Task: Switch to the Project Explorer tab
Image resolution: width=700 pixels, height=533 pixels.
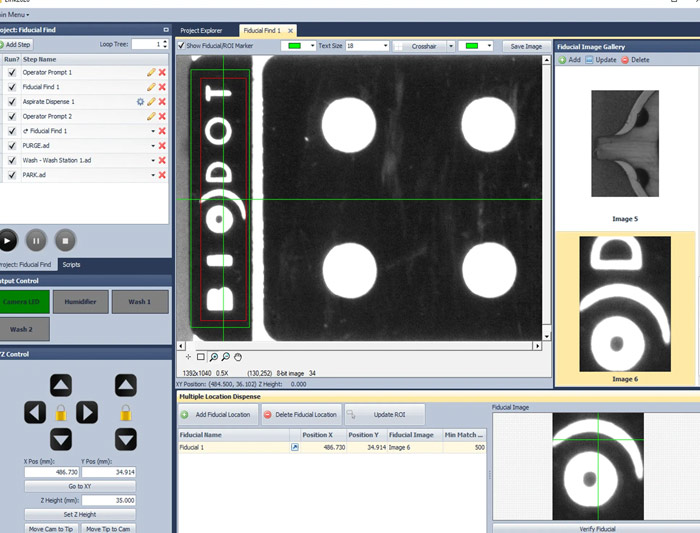Action: (201, 31)
